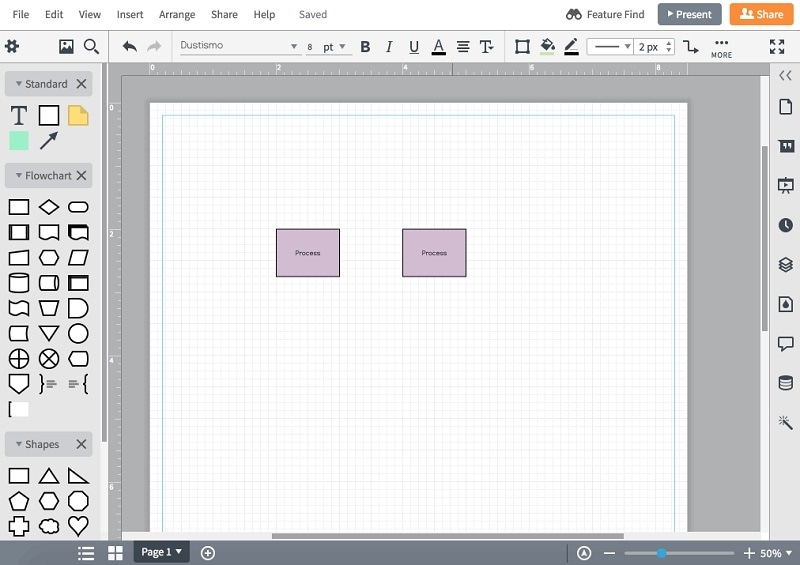Select the yellow note shape
This screenshot has width=800, height=565.
tap(78, 115)
